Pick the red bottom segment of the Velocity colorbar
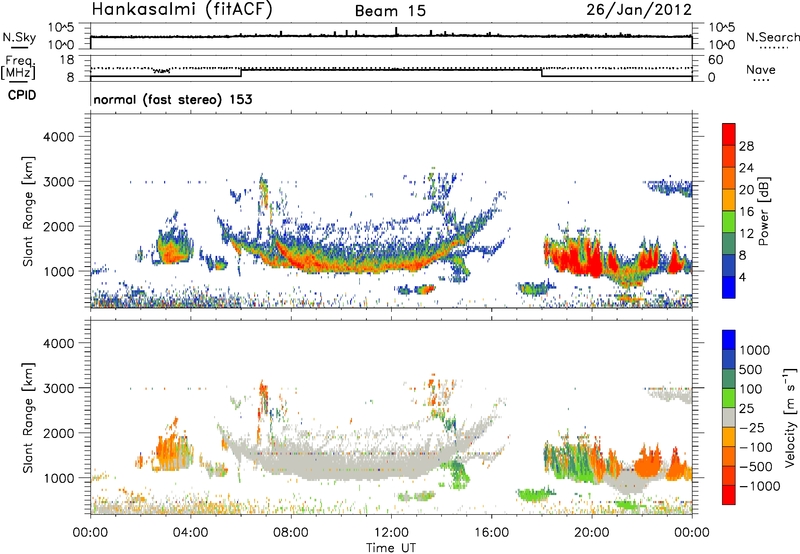The width and height of the screenshot is (800, 554). tap(729, 495)
